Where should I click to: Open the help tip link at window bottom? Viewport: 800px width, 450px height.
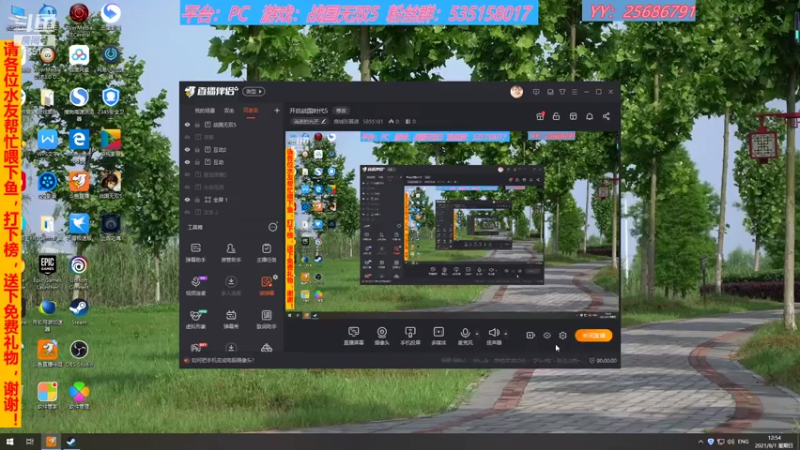pyautogui.click(x=222, y=360)
